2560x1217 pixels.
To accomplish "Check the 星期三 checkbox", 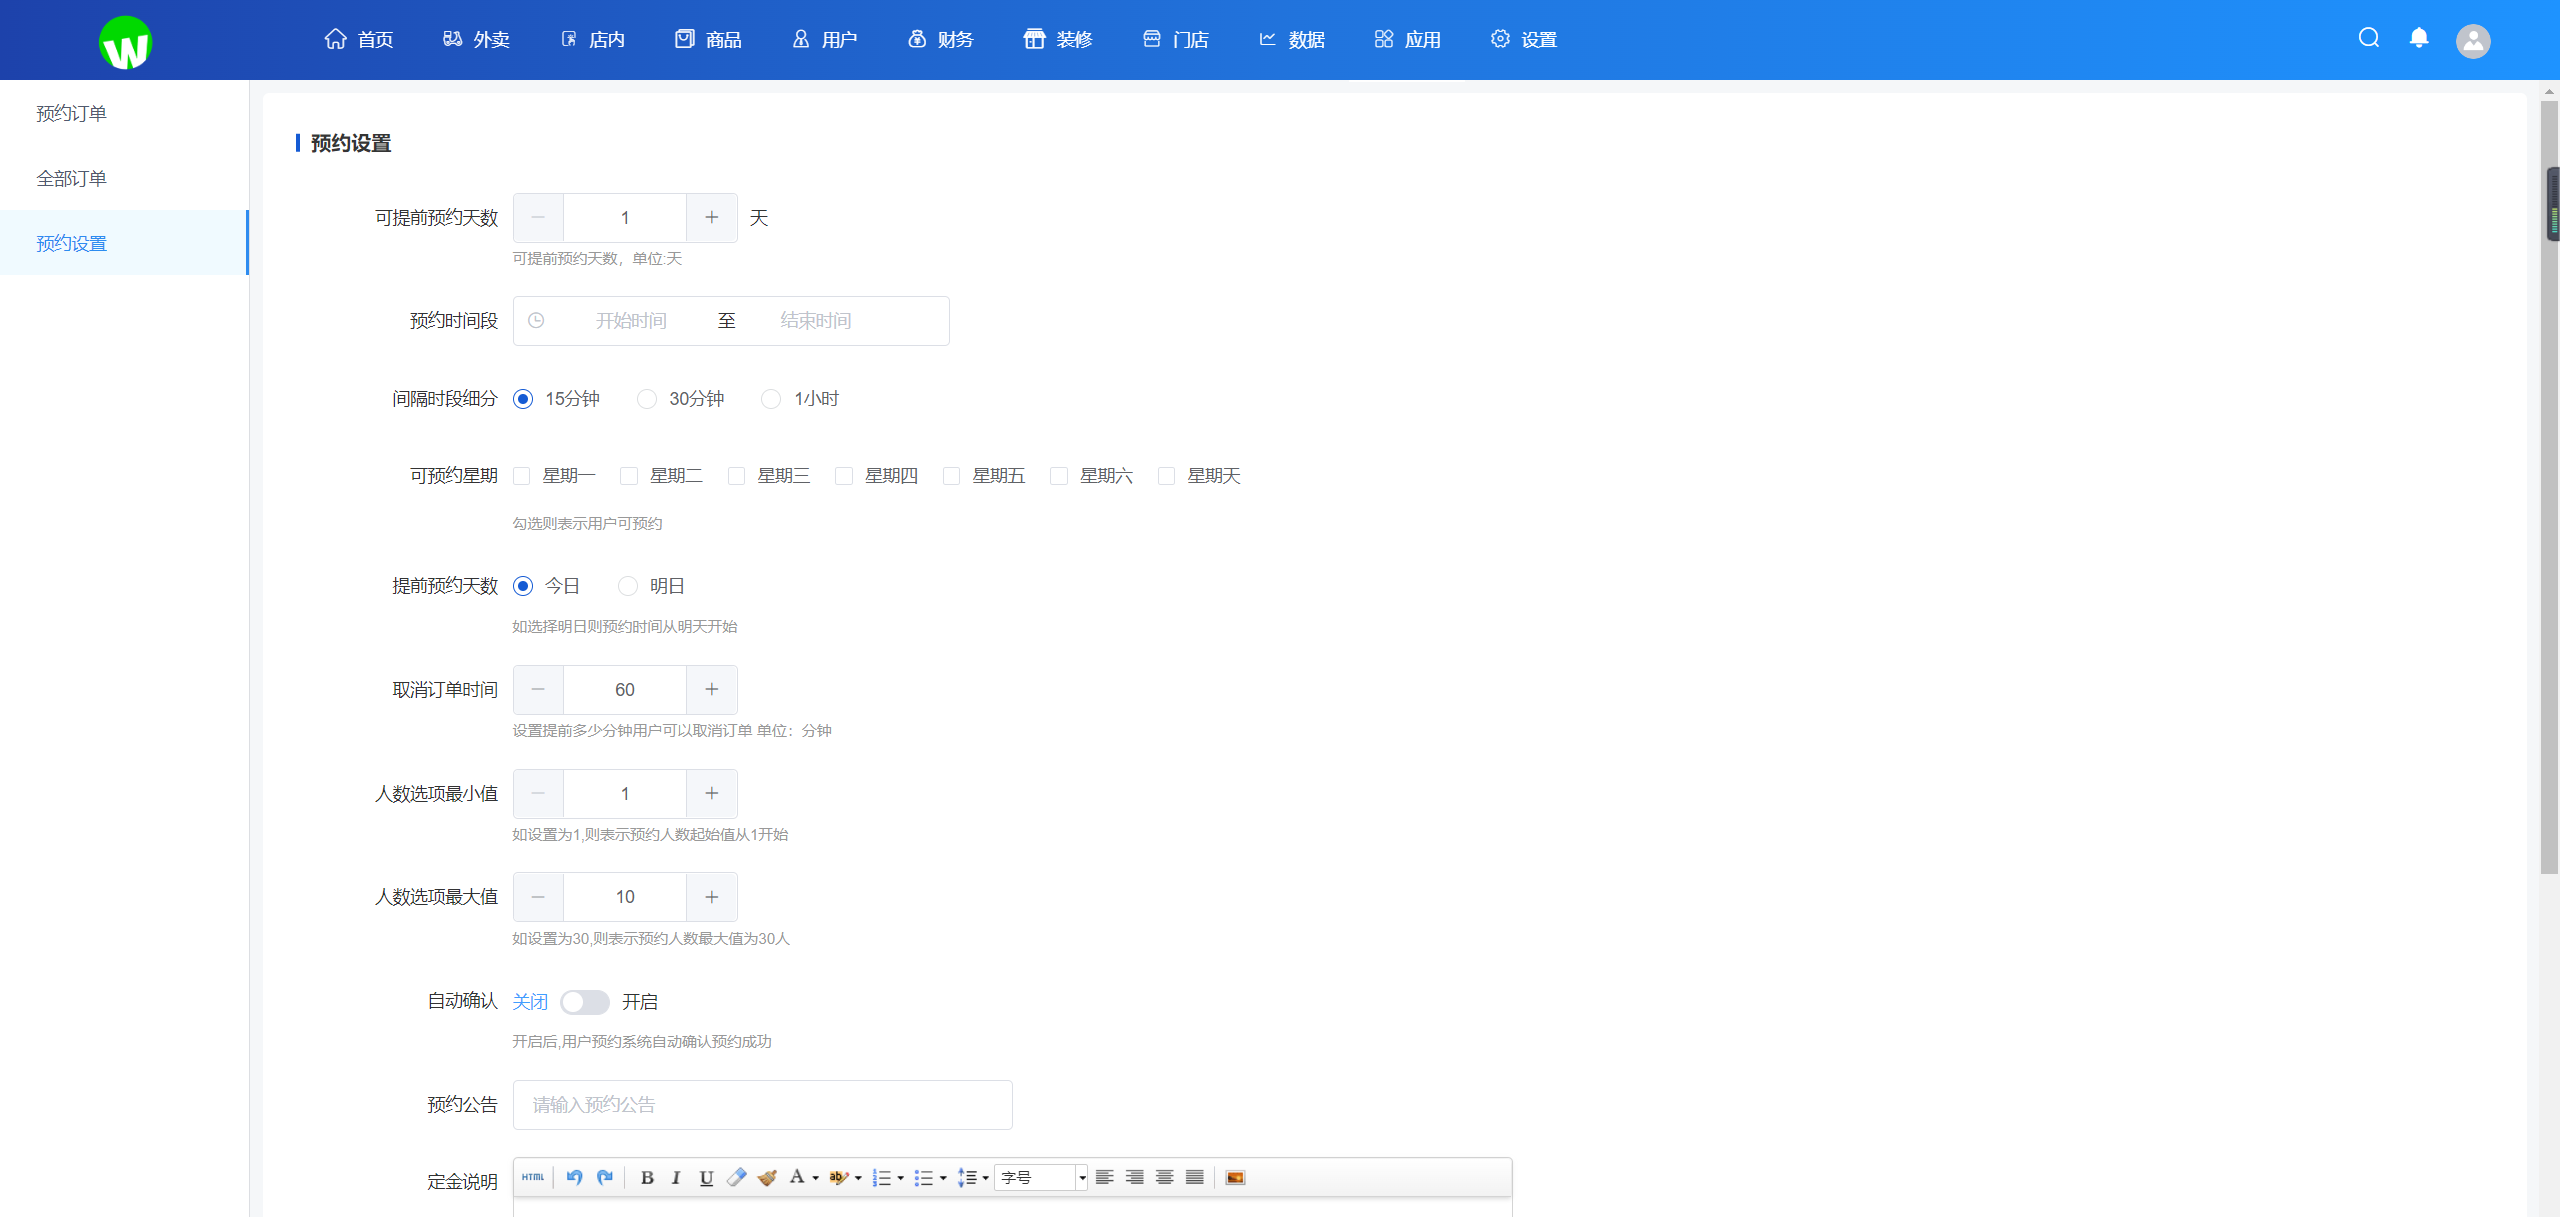I will pyautogui.click(x=737, y=476).
